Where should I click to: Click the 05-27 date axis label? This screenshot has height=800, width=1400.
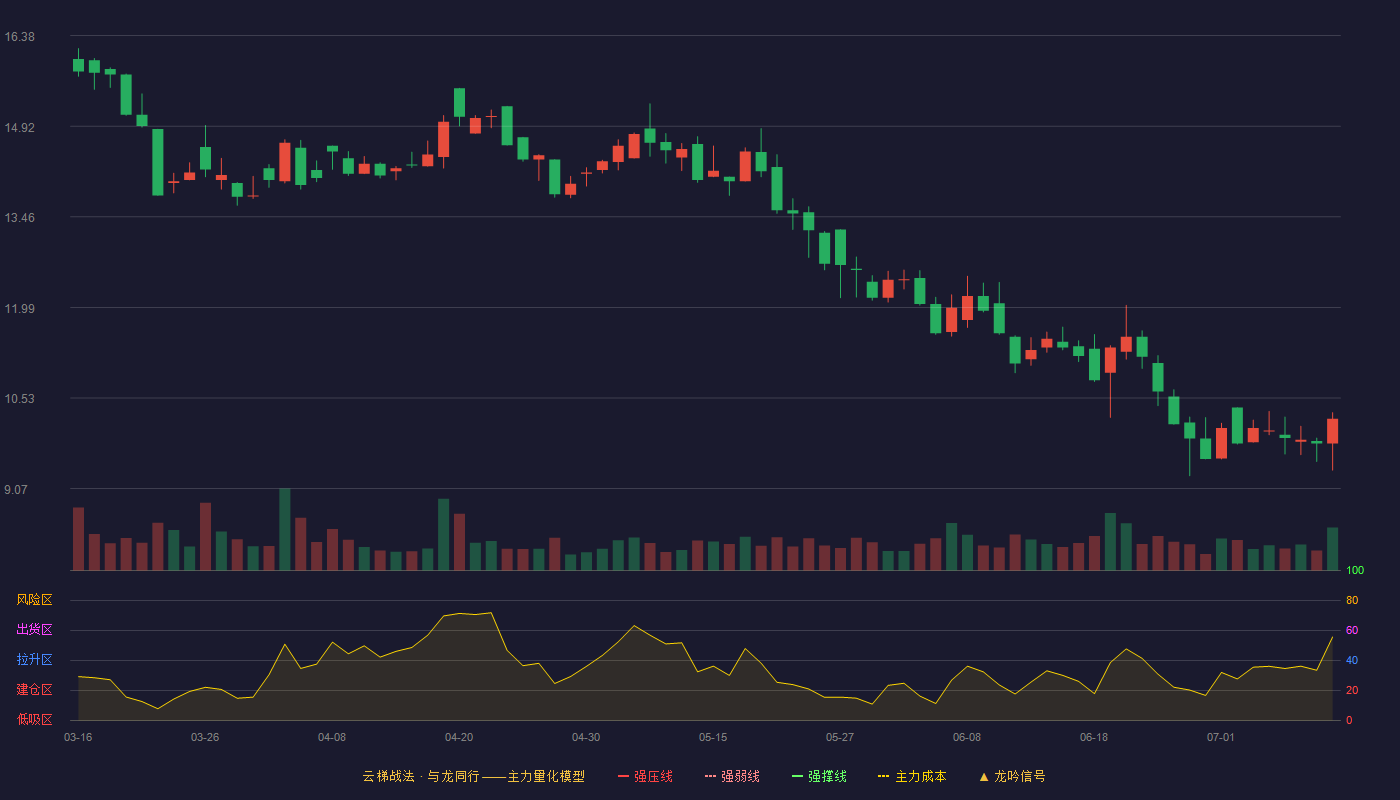[840, 737]
